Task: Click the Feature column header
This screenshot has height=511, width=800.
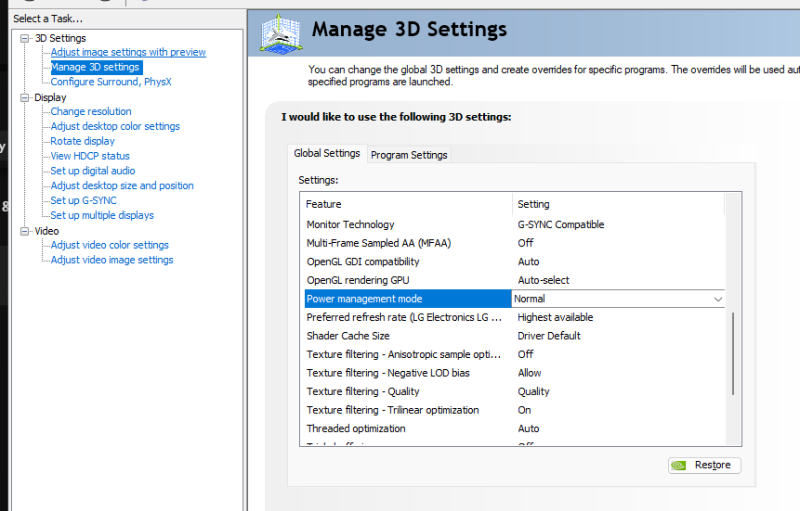Action: pyautogui.click(x=408, y=204)
